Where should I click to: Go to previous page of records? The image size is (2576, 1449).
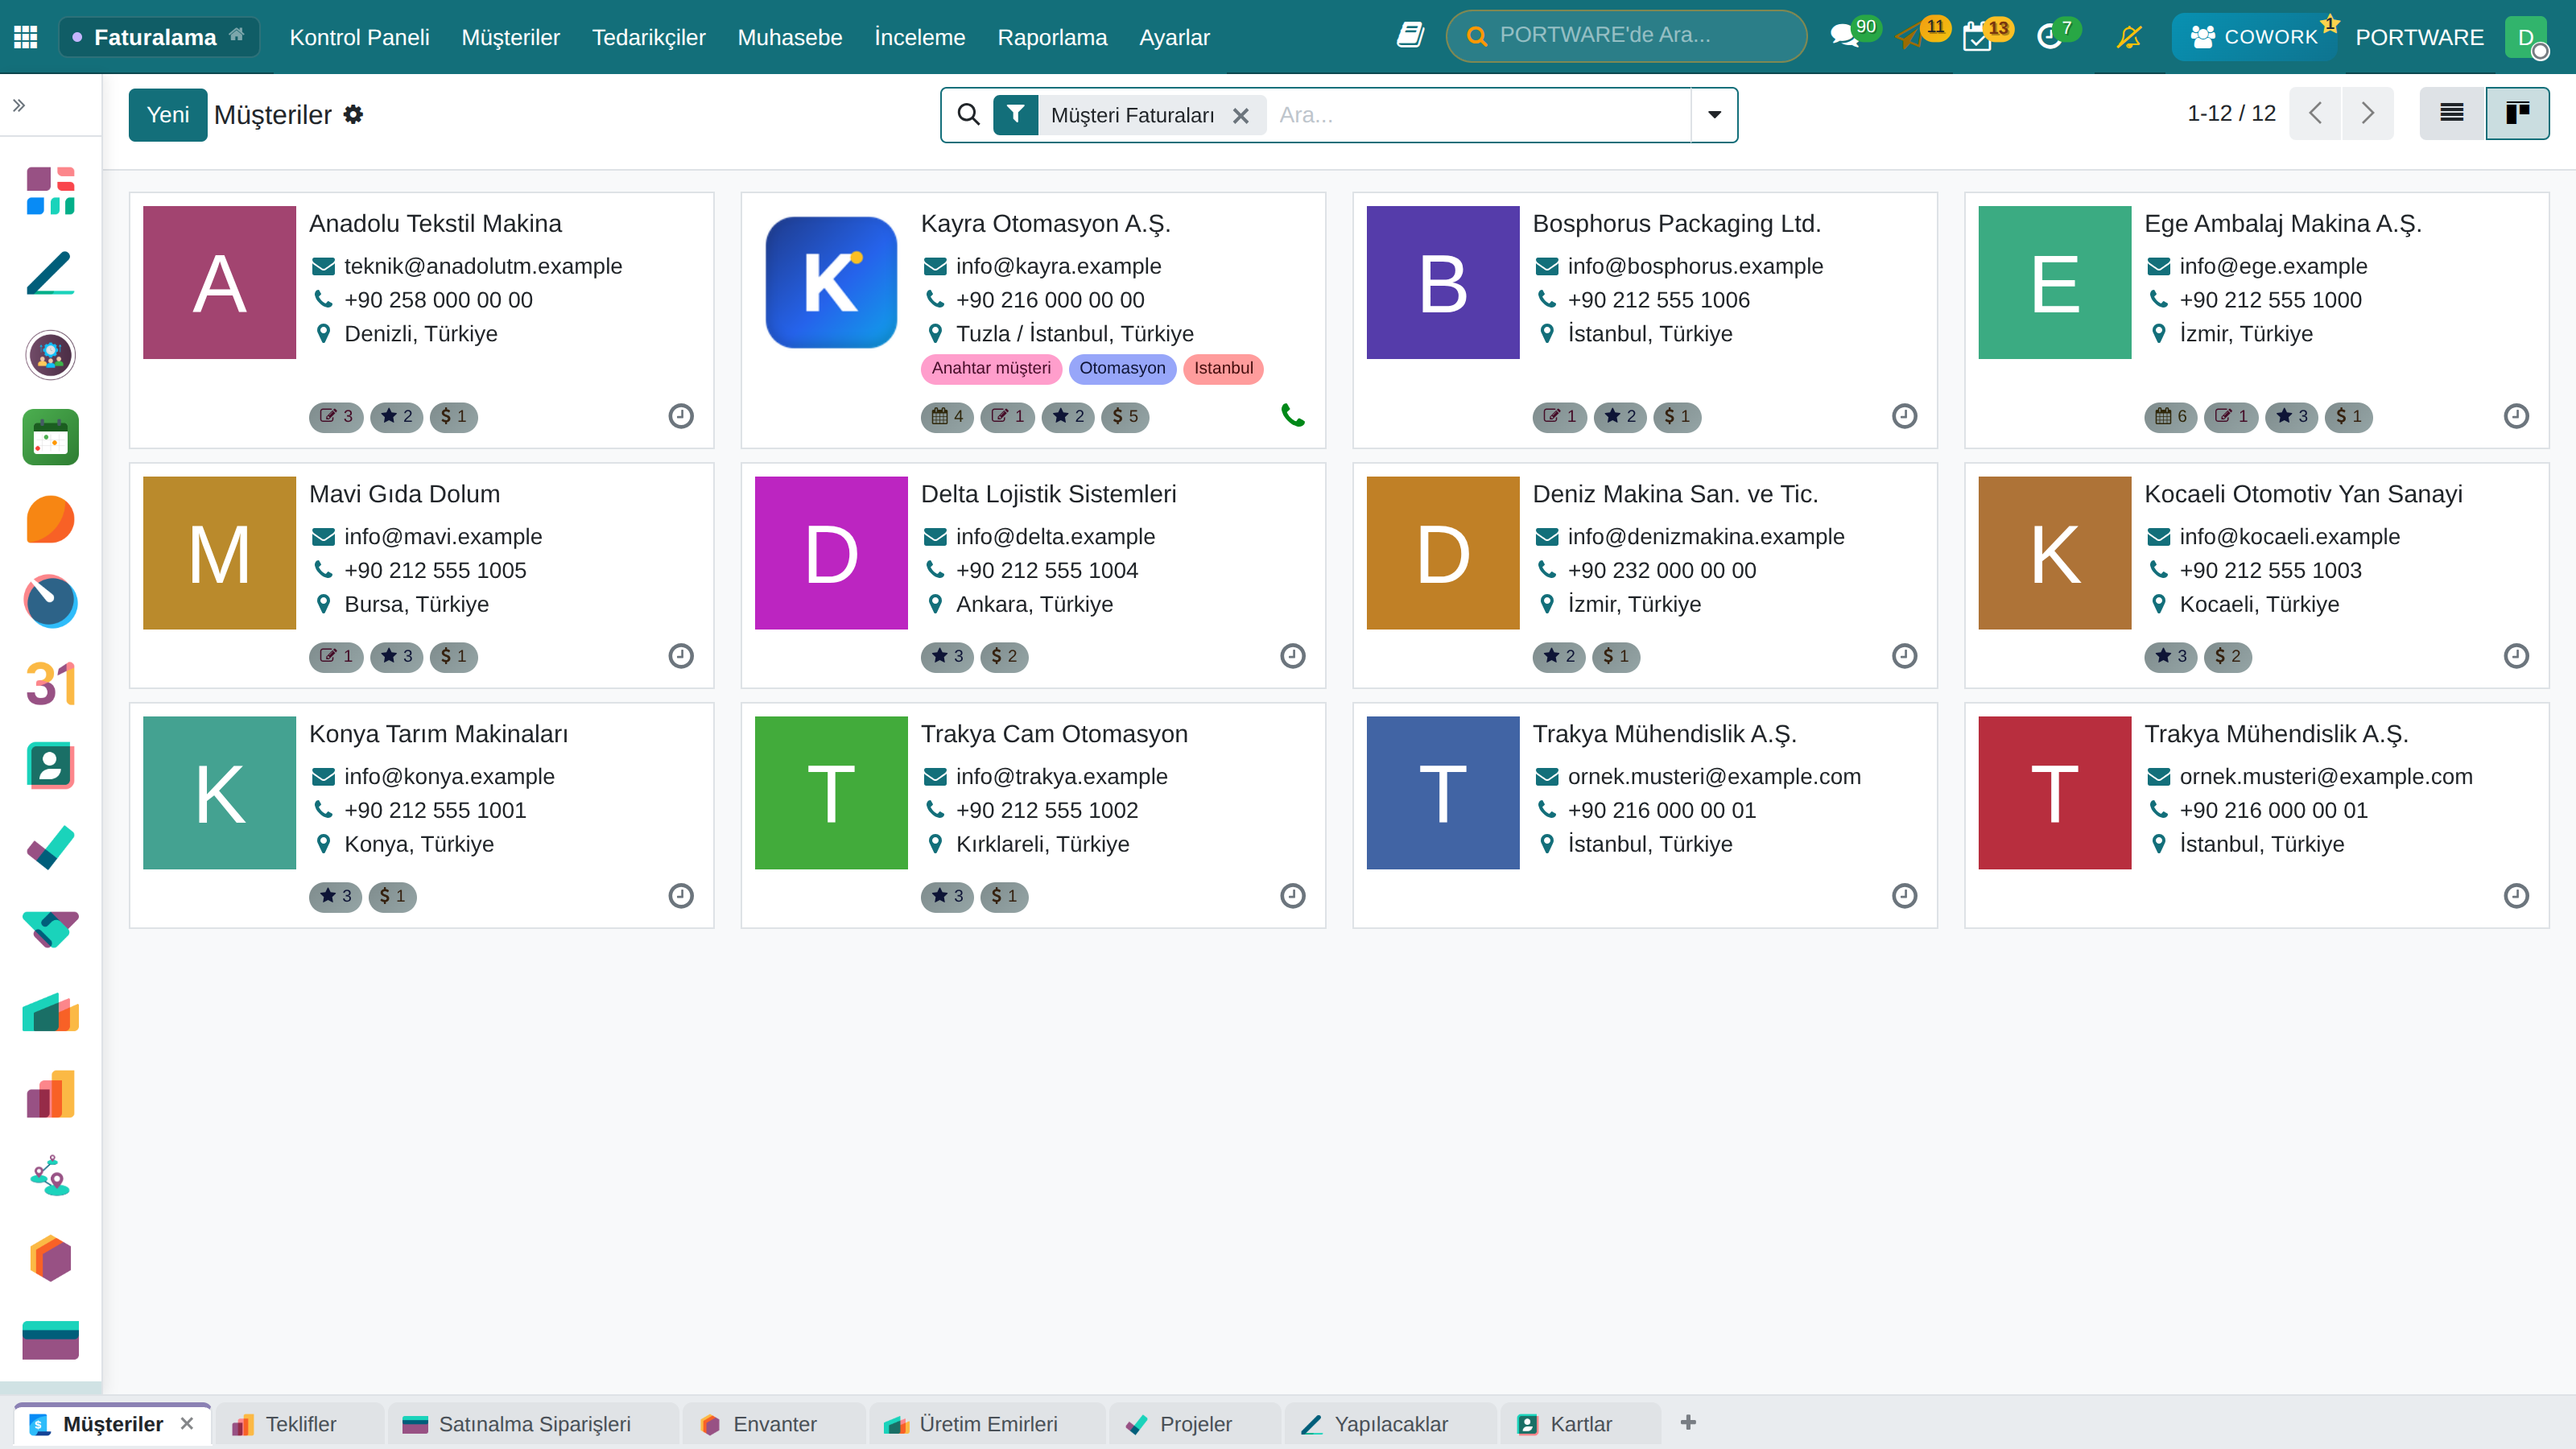pos(2315,113)
